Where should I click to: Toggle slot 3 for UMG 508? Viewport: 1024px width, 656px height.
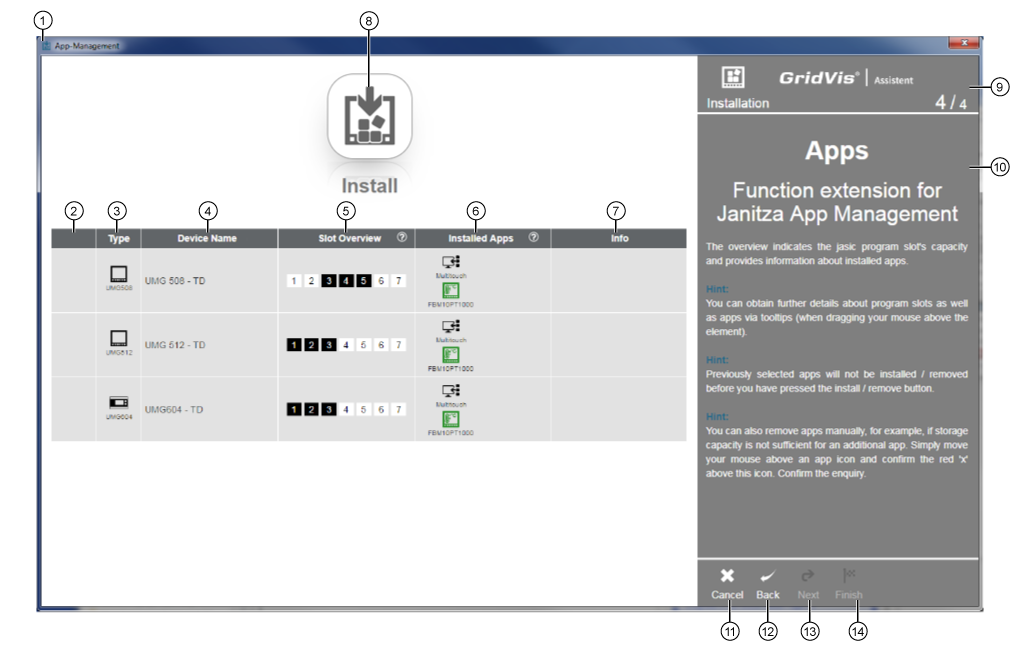330,282
